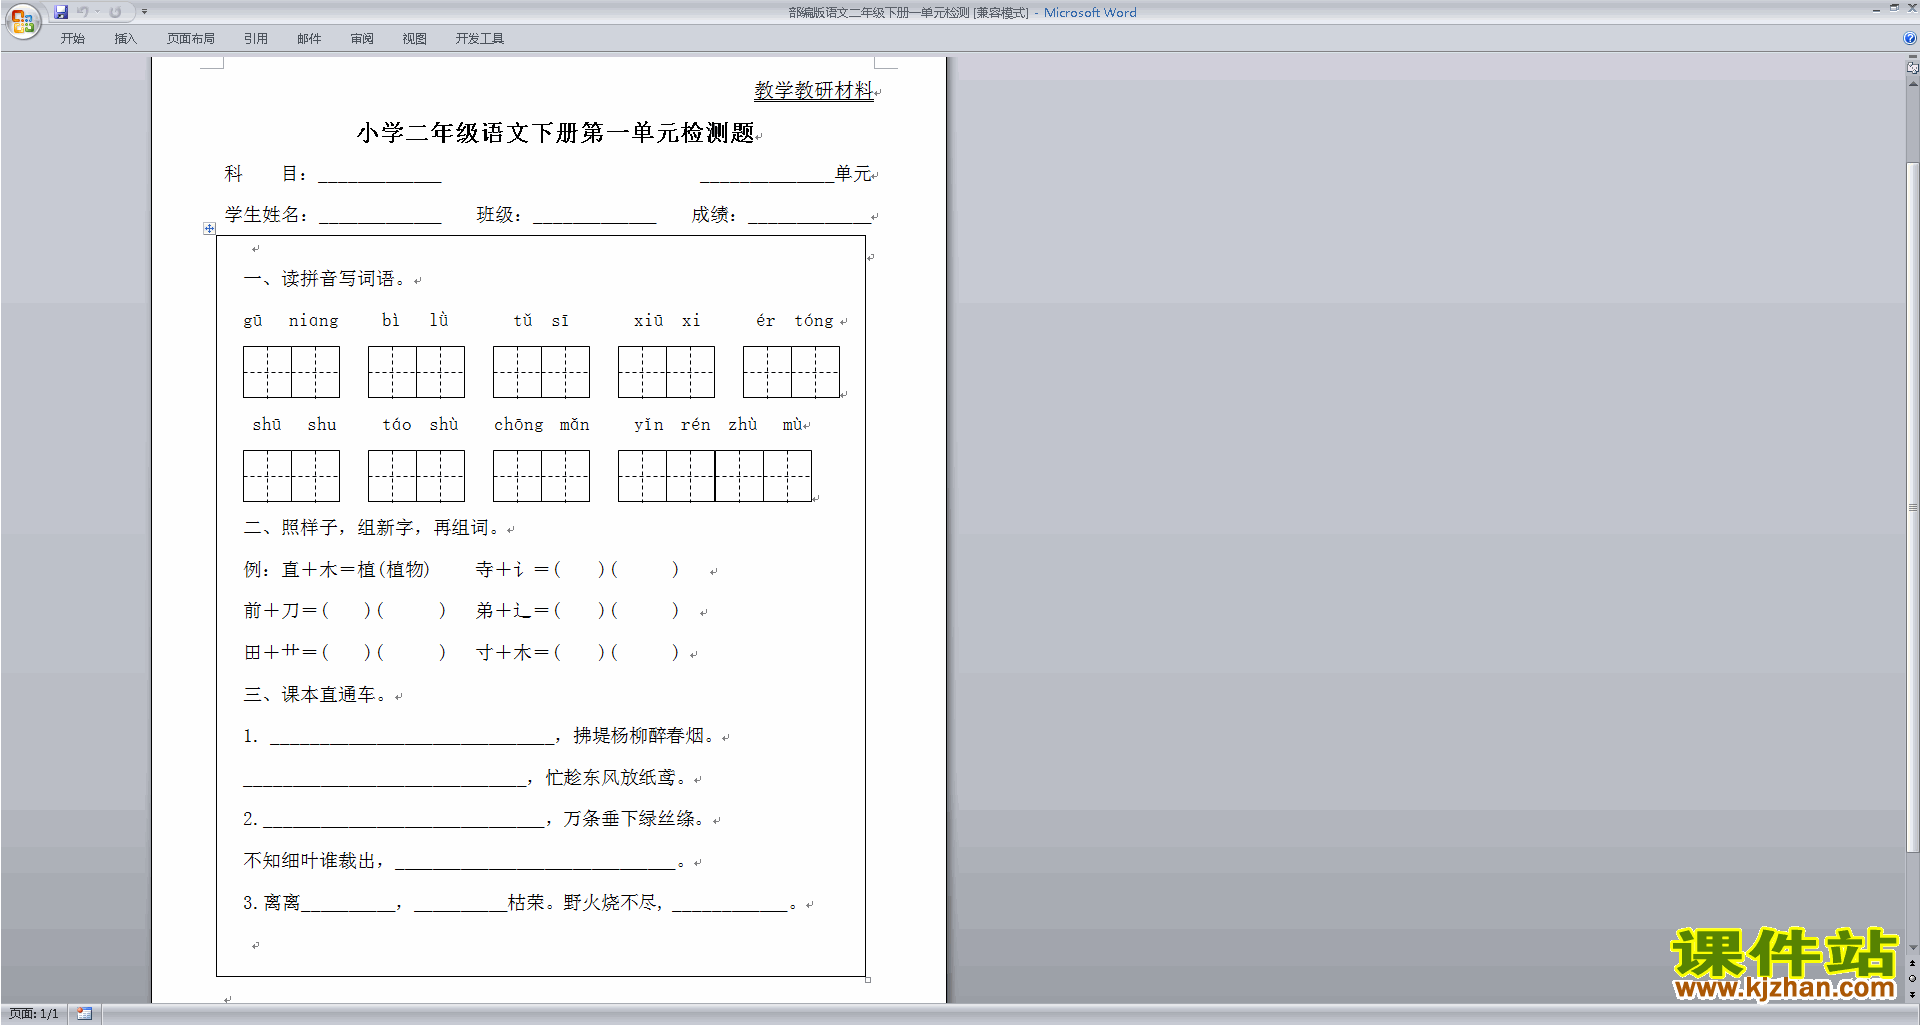
Task: Click example text 直＋木＝植(植物)
Action: click(x=356, y=570)
